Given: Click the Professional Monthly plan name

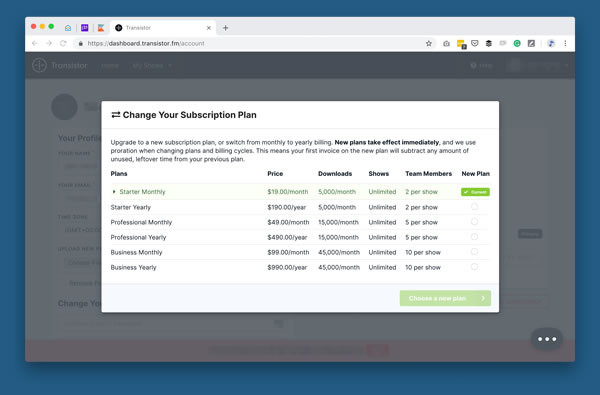Looking at the screenshot, I should [141, 222].
